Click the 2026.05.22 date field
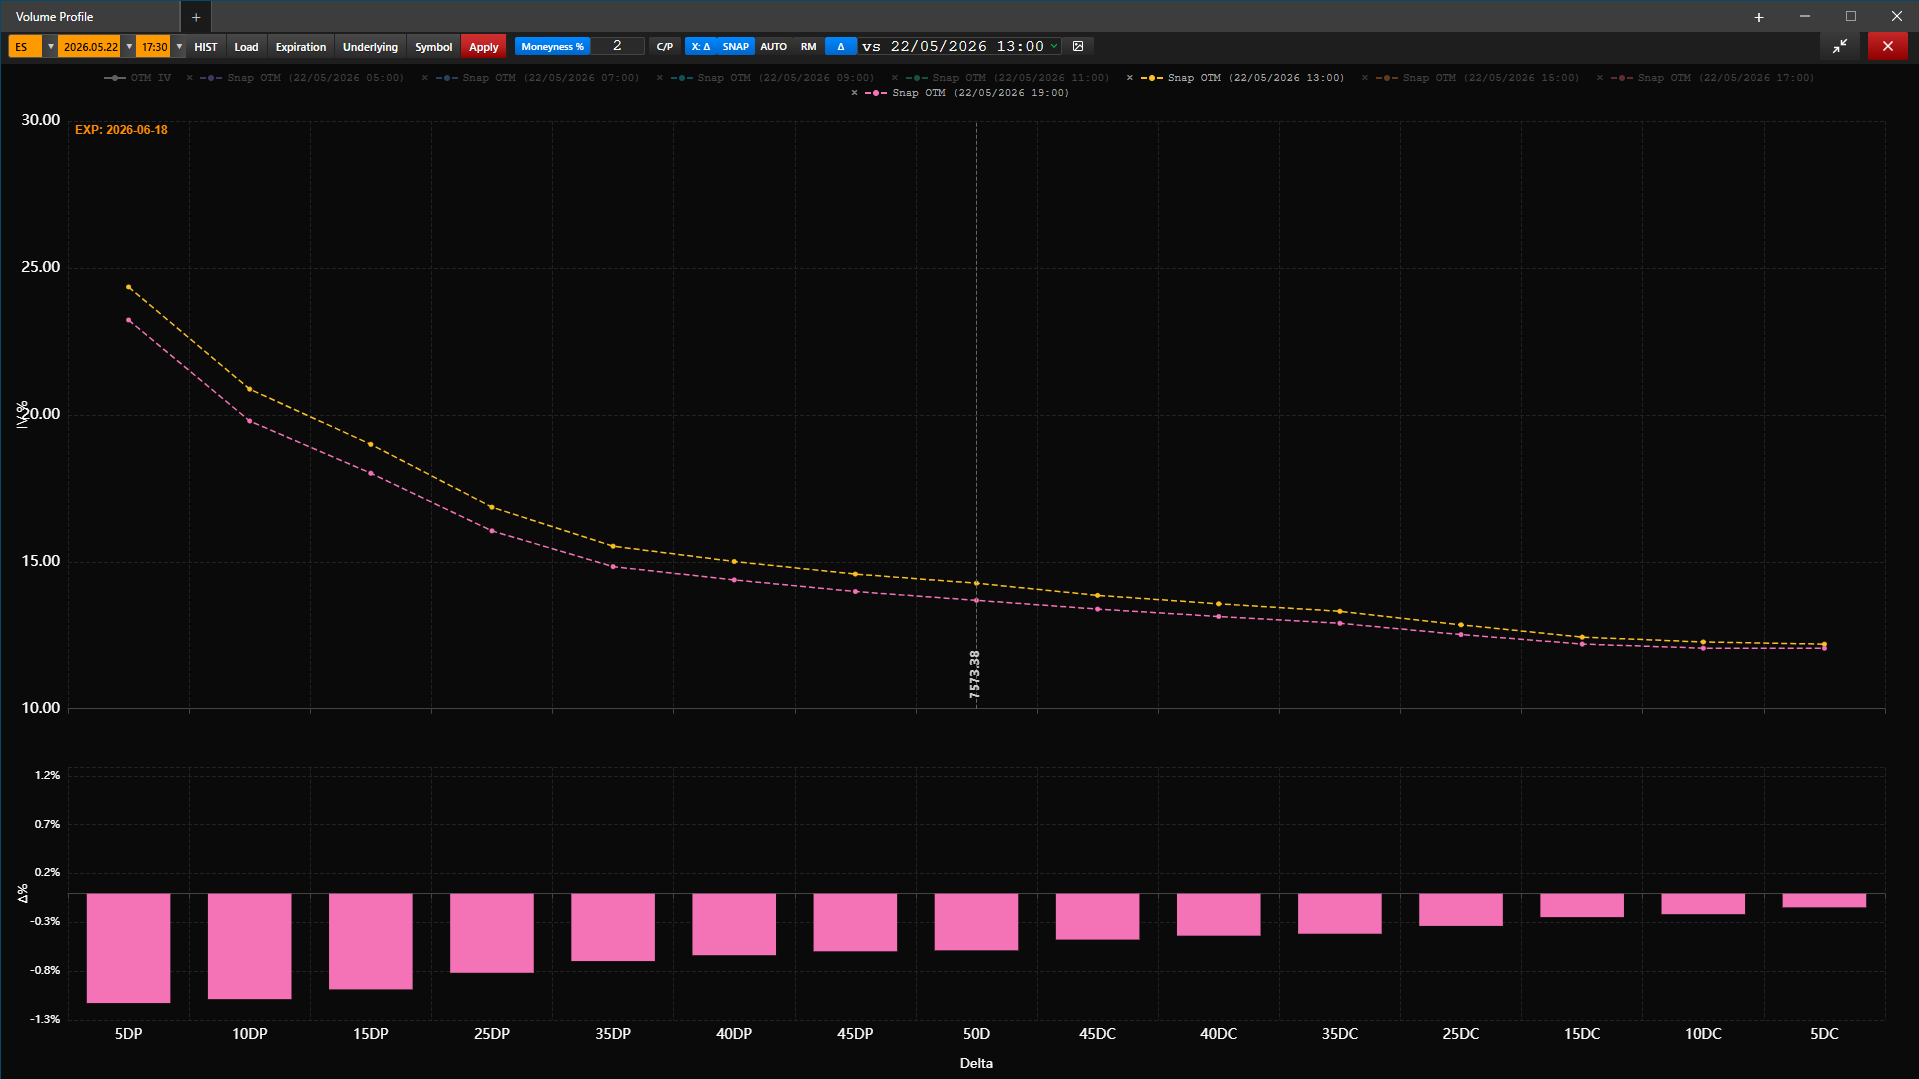1919x1079 pixels. [90, 47]
